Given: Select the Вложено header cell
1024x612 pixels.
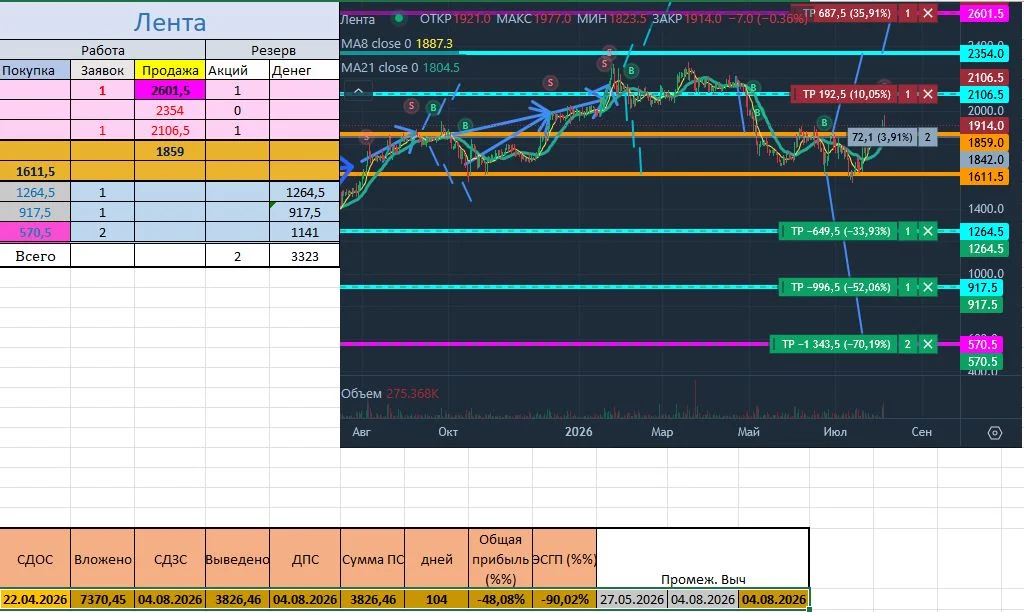Looking at the screenshot, I should pyautogui.click(x=103, y=559).
